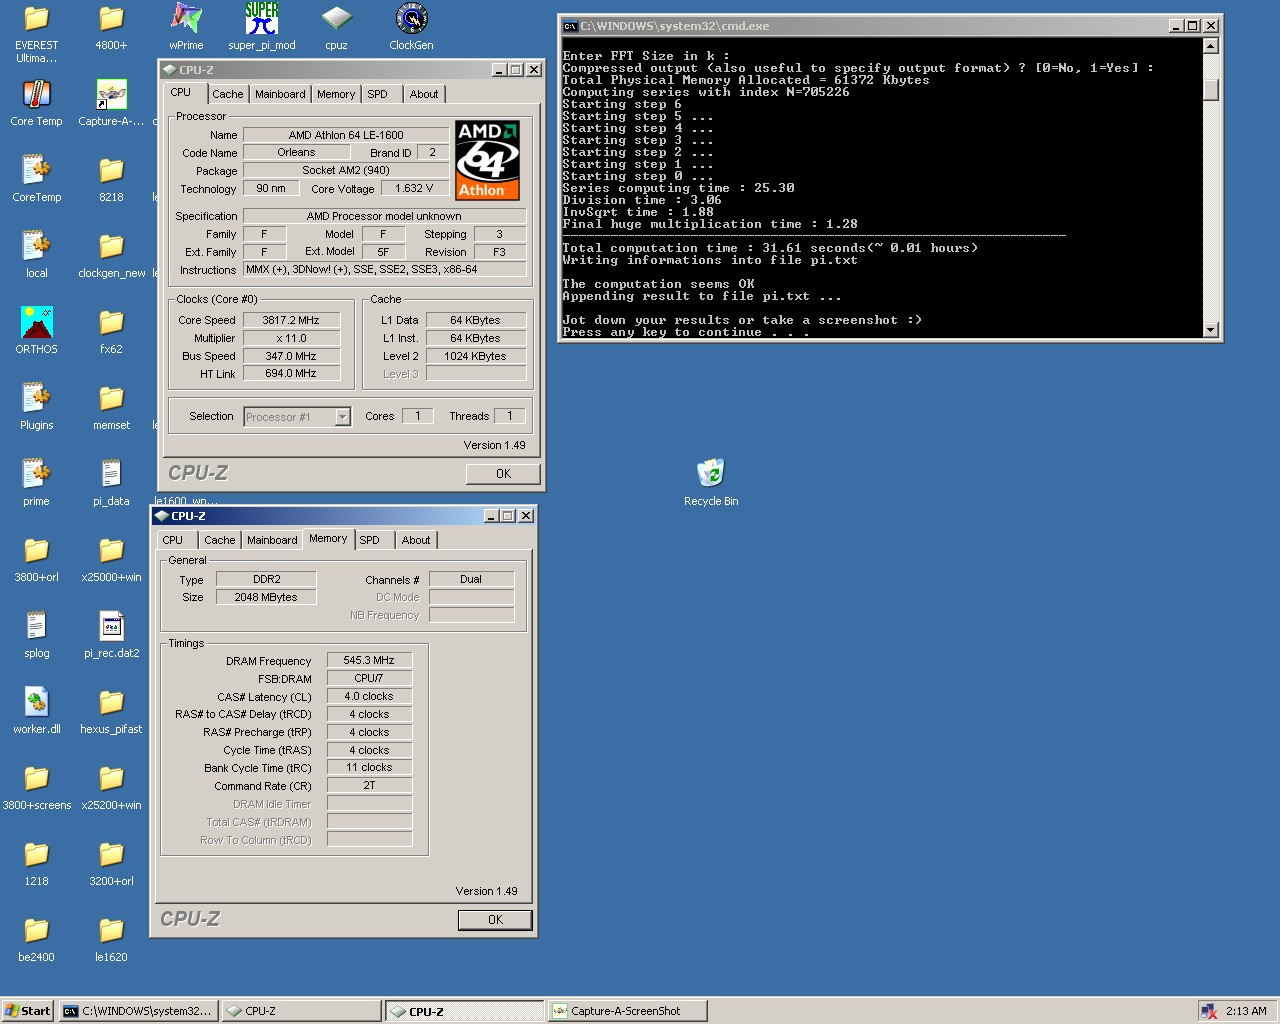Screen dimensions: 1280x1024
Task: Select the worker.dll file icon
Action: [x=36, y=711]
